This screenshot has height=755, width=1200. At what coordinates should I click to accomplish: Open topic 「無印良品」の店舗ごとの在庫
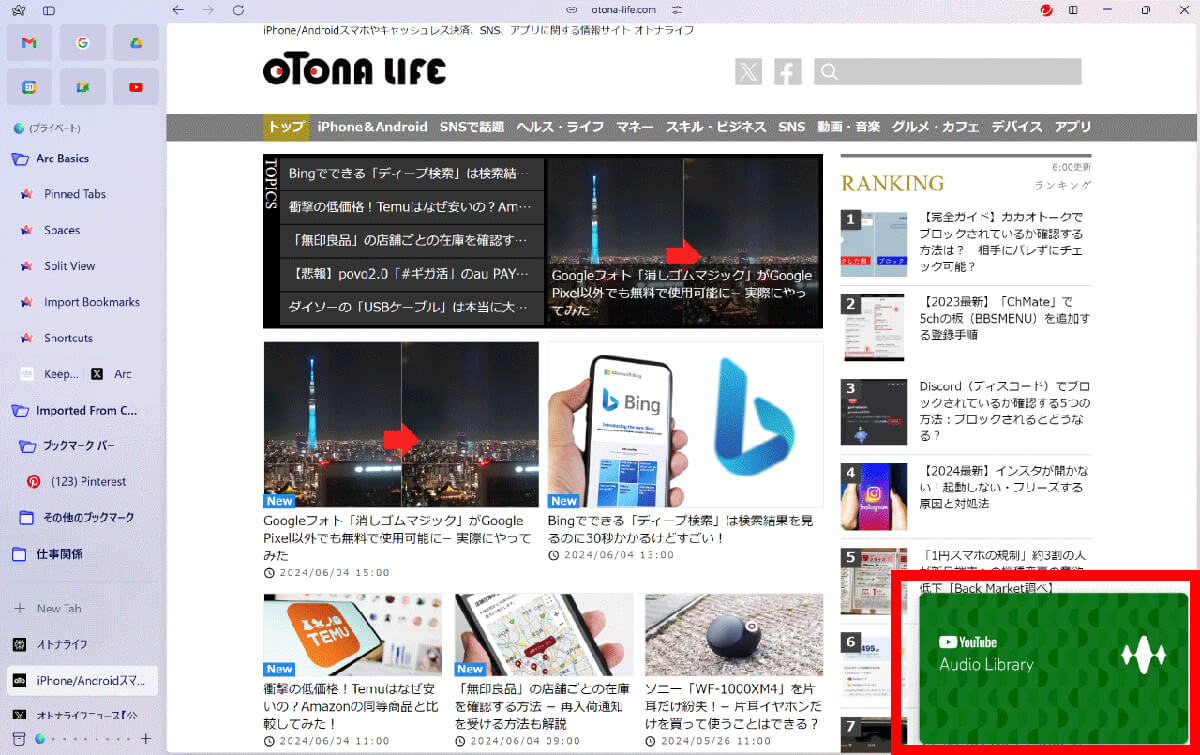pyautogui.click(x=412, y=240)
